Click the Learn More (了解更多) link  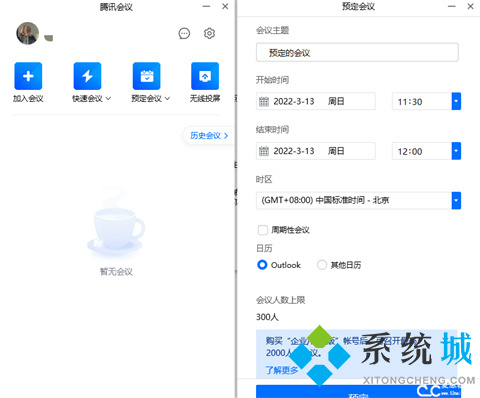282,370
